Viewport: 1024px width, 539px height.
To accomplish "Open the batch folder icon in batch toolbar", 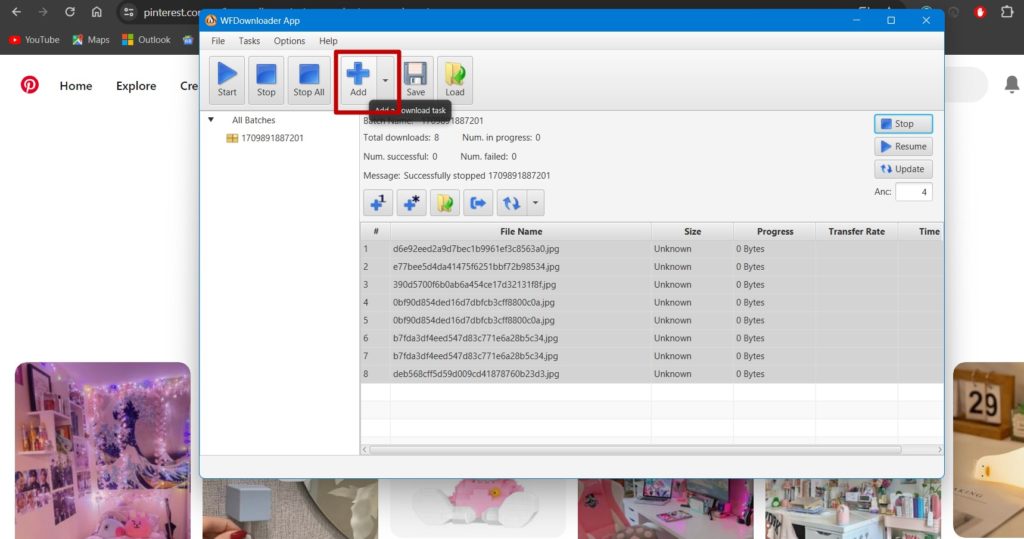I will tap(445, 203).
